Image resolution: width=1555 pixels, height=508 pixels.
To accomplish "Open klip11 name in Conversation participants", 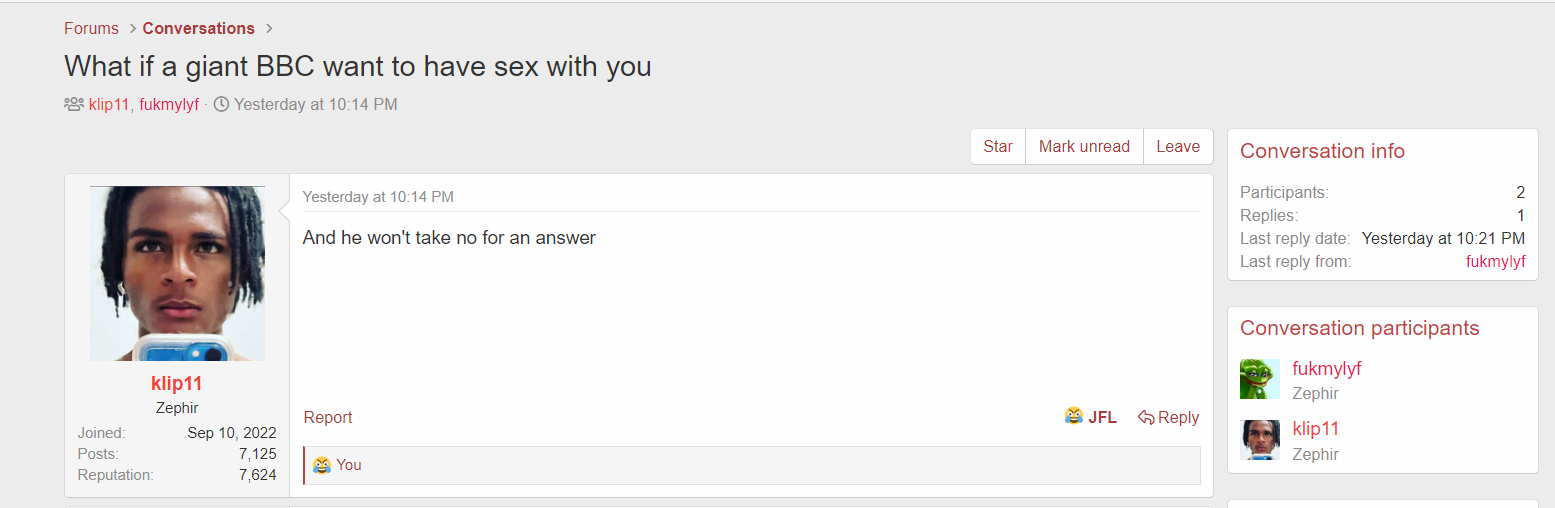I will point(1316,429).
